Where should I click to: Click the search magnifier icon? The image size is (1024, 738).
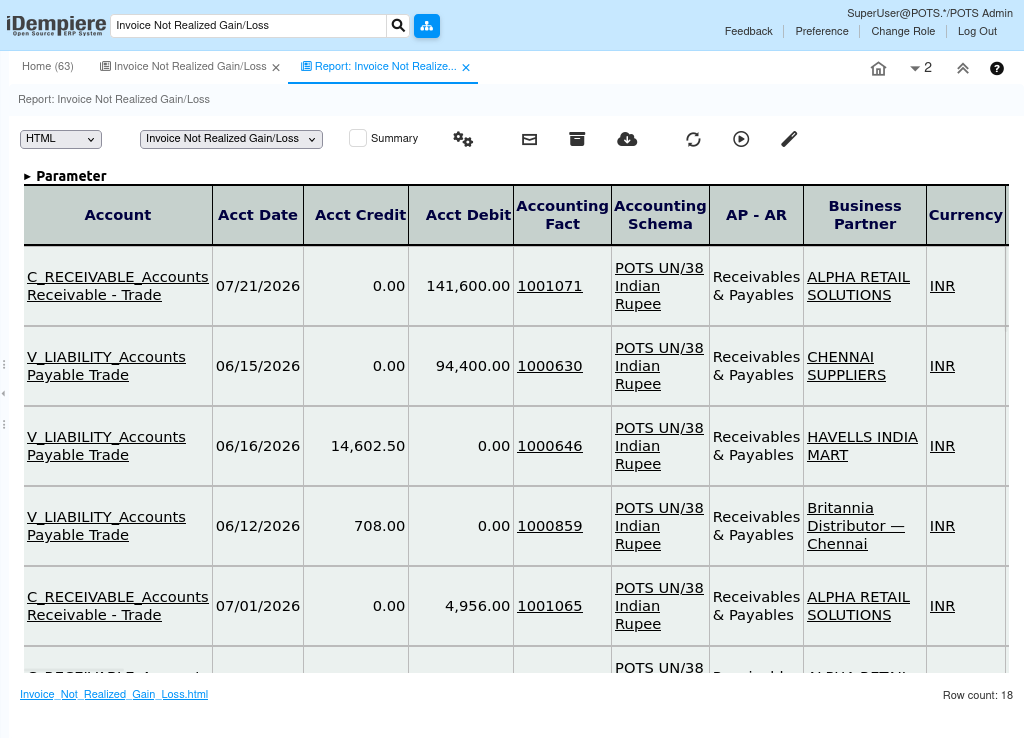click(x=398, y=25)
